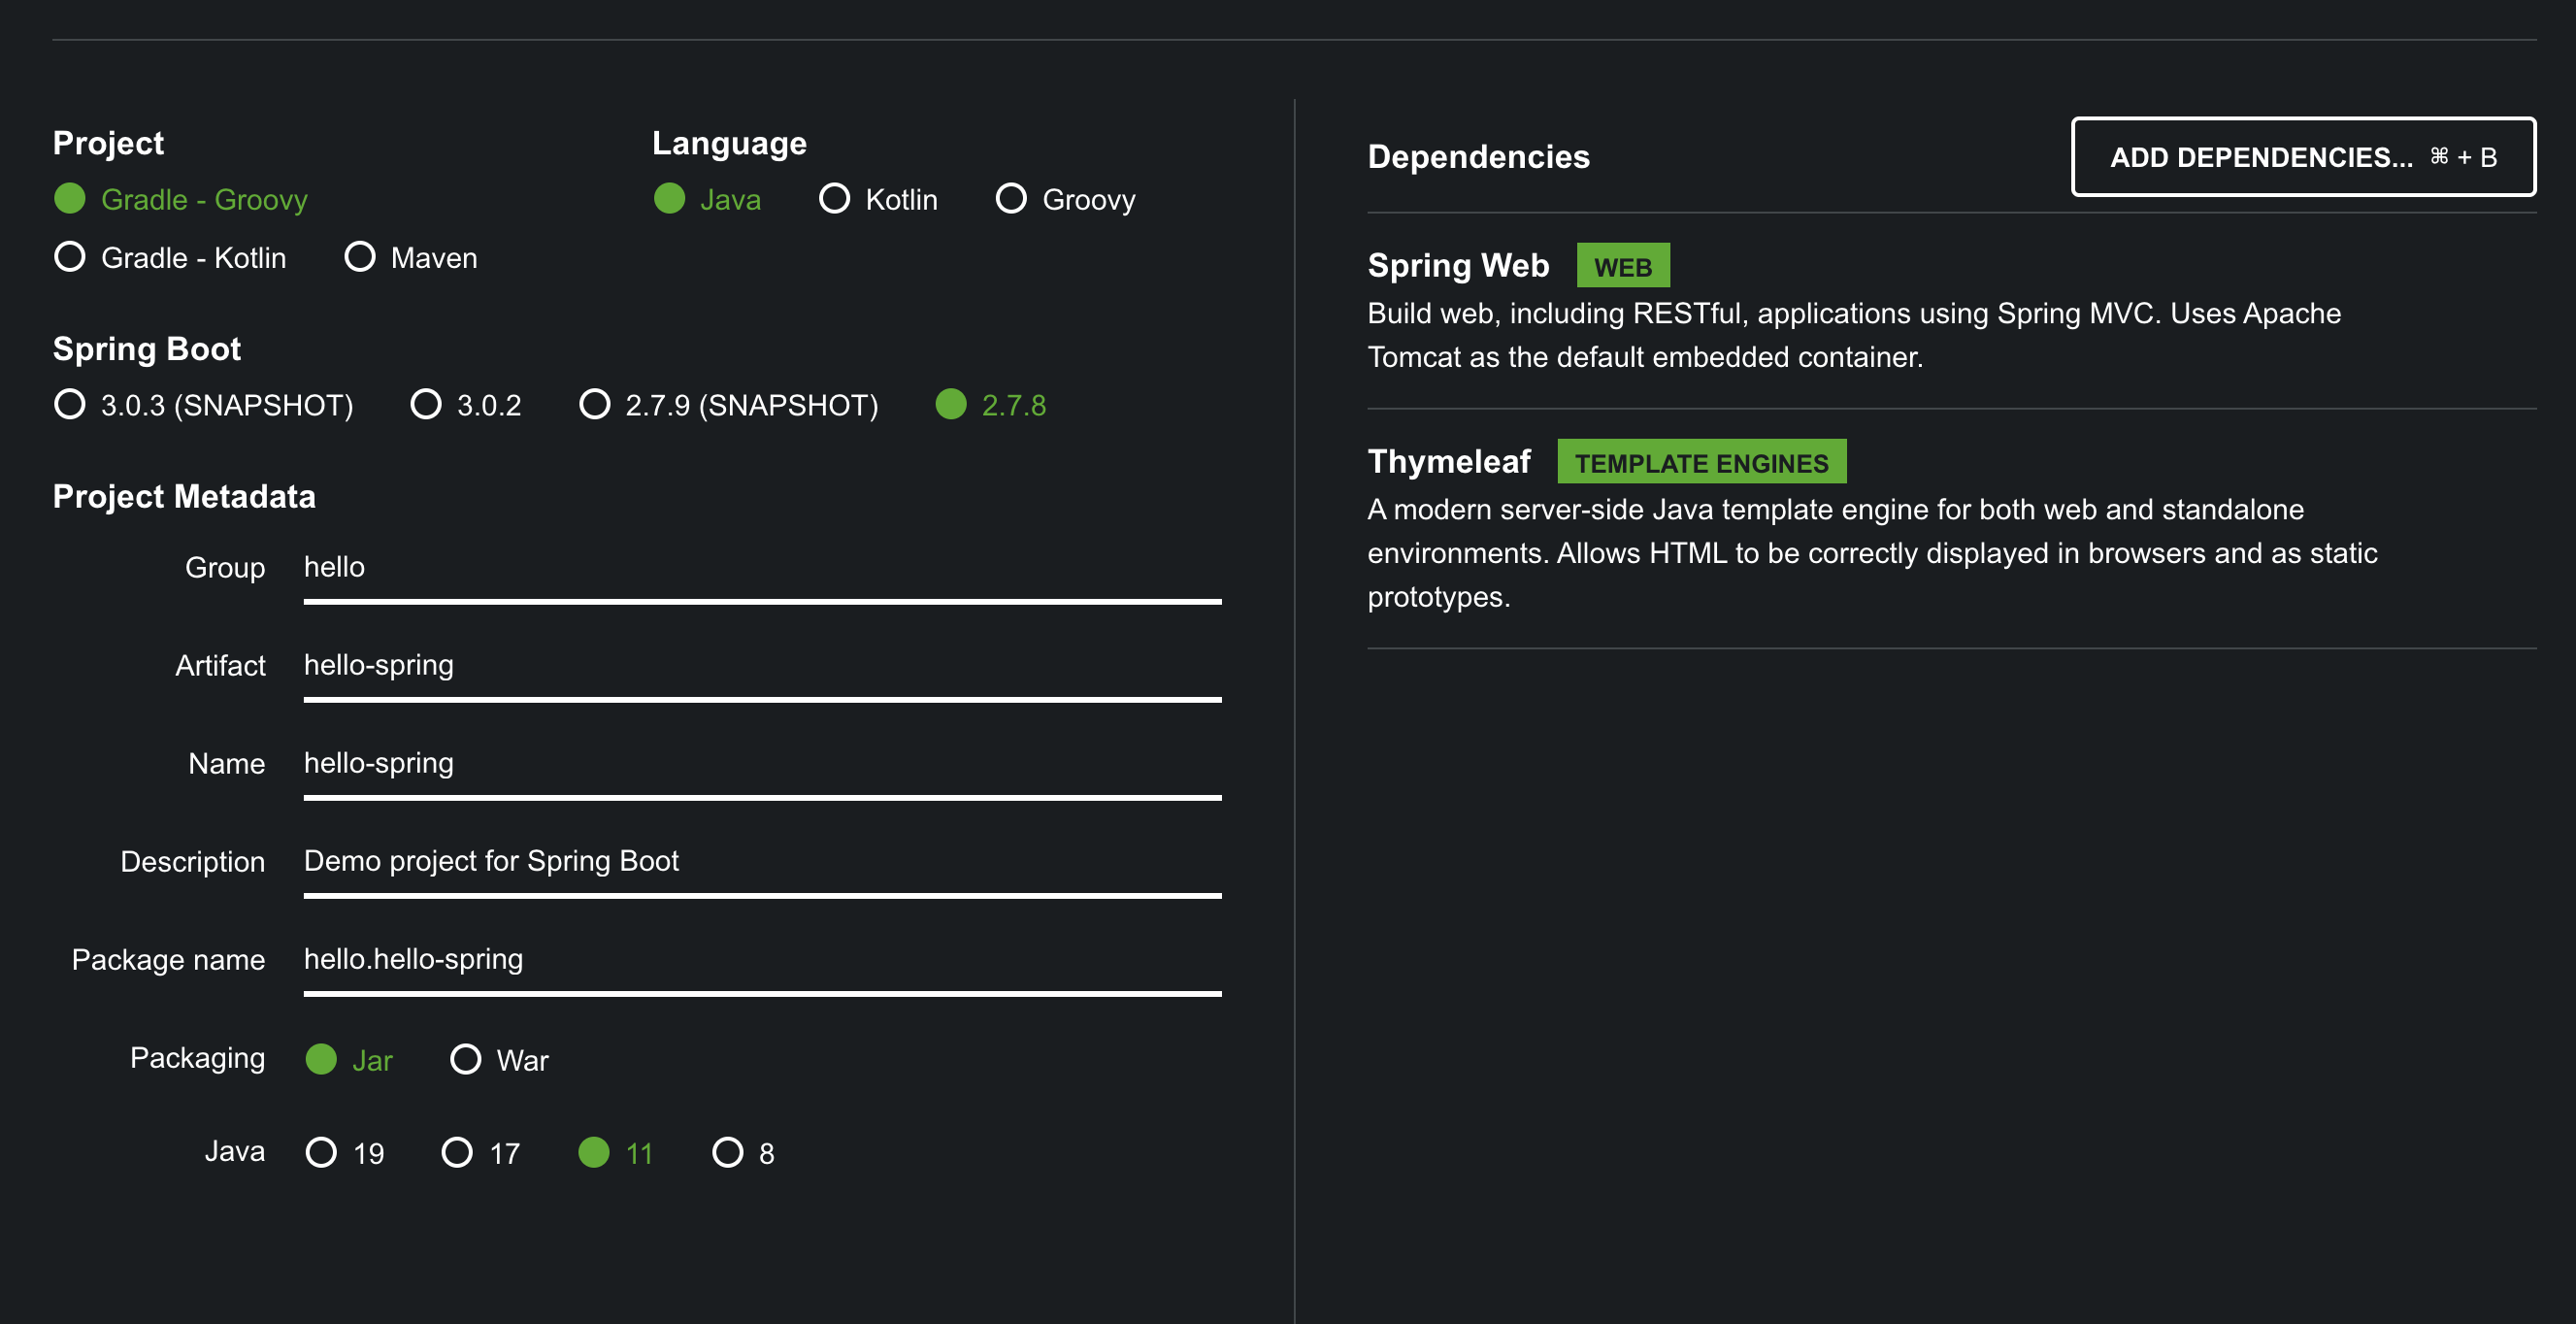Focus the Artifact text field
This screenshot has width=2576, height=1324.
point(762,668)
